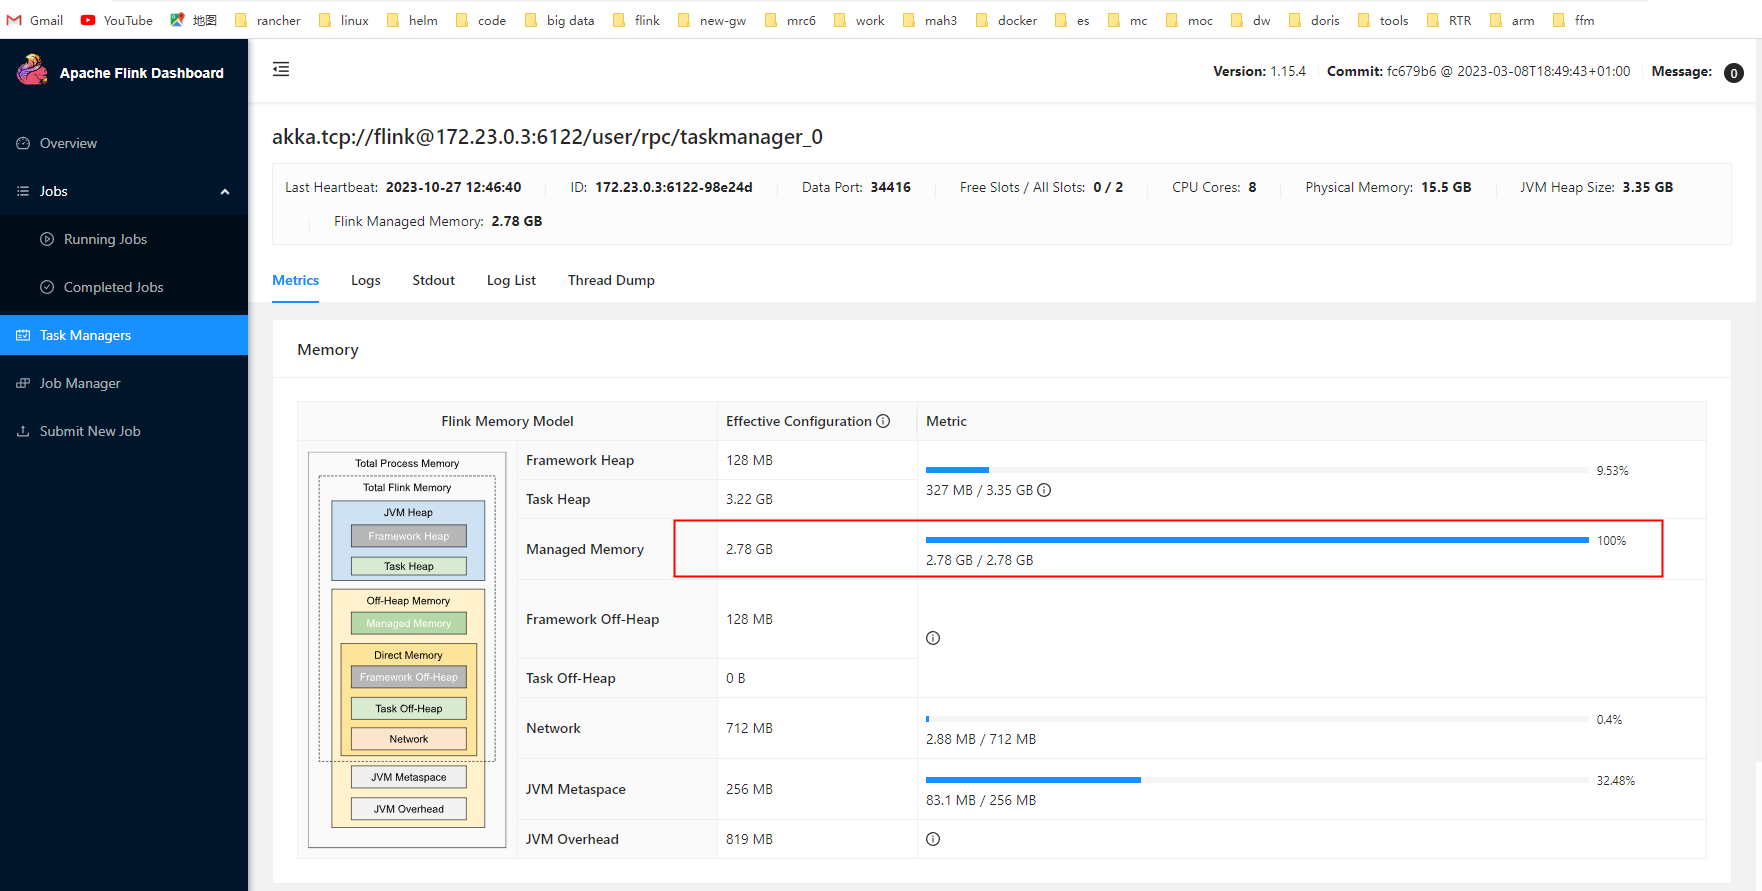Click the Last Heartbeat timestamp
Screen dimensions: 1762x891
coord(454,187)
